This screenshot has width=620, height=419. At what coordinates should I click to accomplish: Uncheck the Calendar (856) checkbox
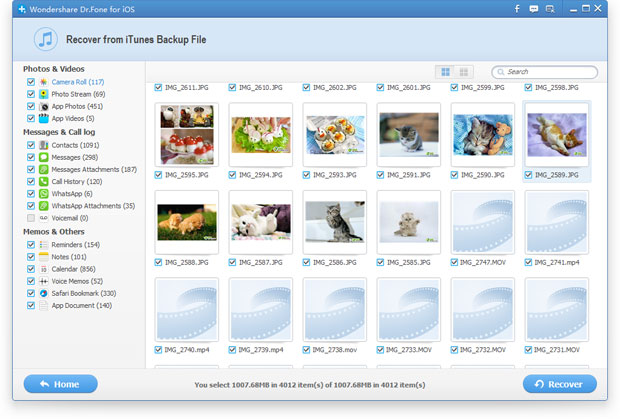31,269
